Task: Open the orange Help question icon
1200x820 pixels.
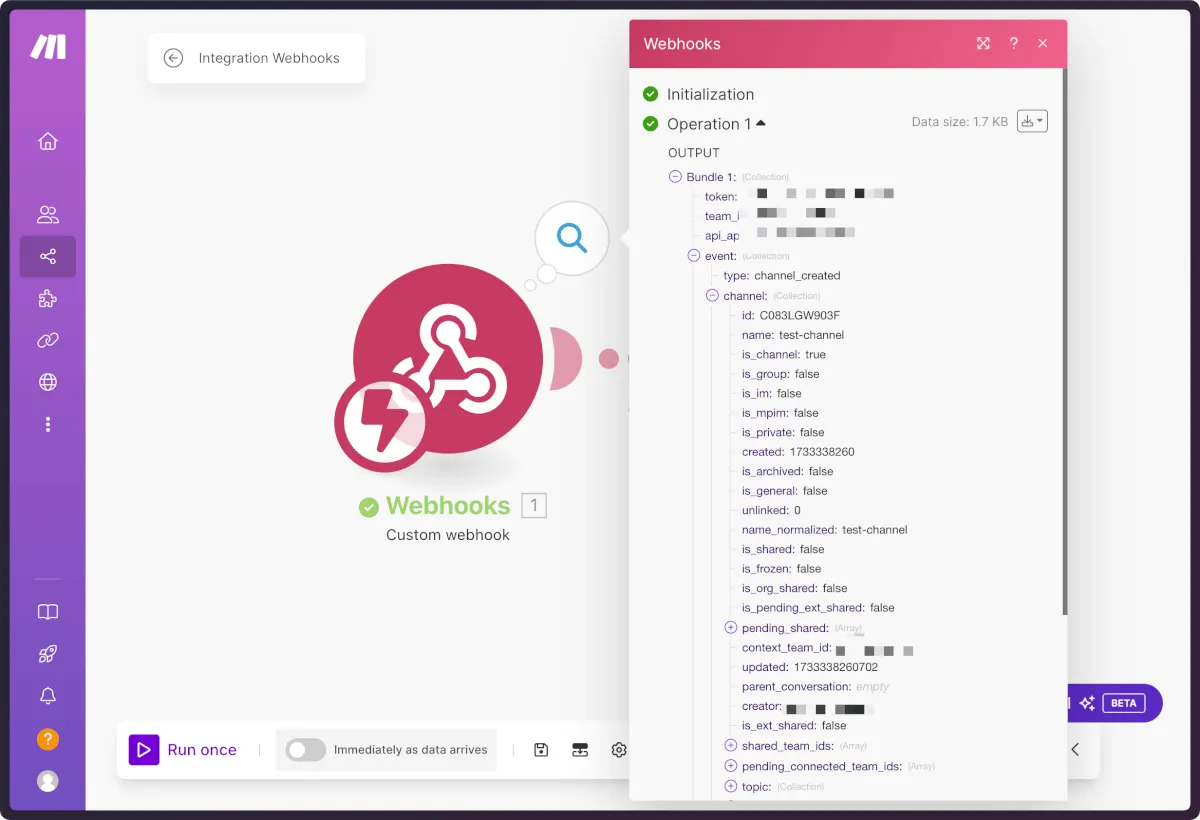Action: [x=48, y=740]
